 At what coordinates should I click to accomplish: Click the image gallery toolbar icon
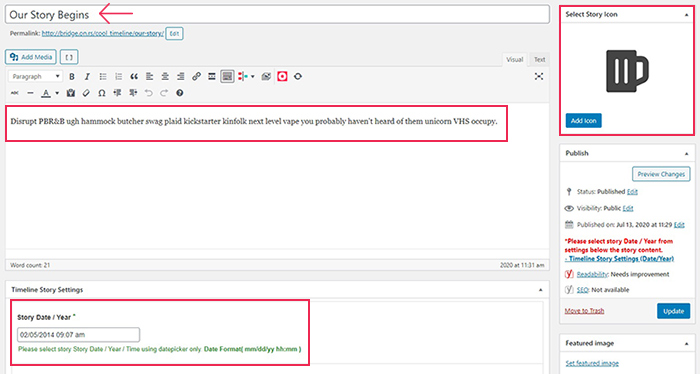coord(267,77)
